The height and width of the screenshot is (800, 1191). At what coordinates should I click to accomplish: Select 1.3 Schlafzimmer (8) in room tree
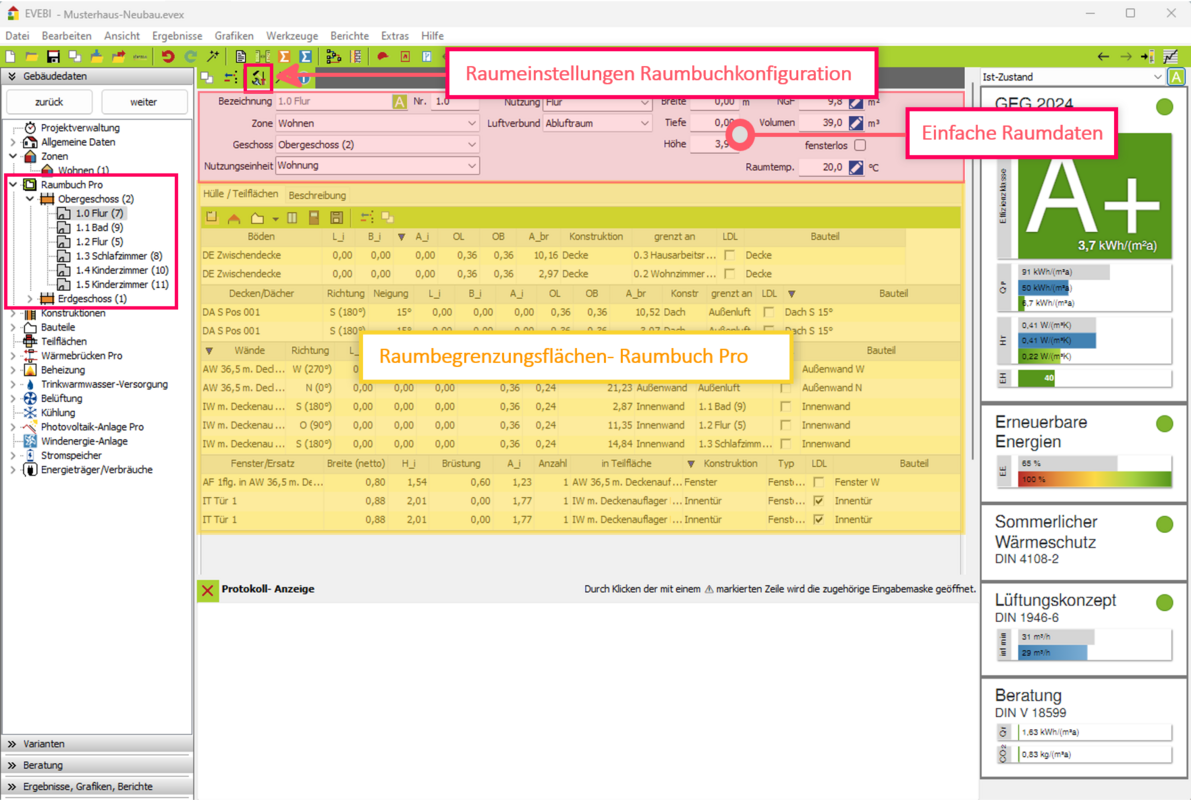pos(118,256)
